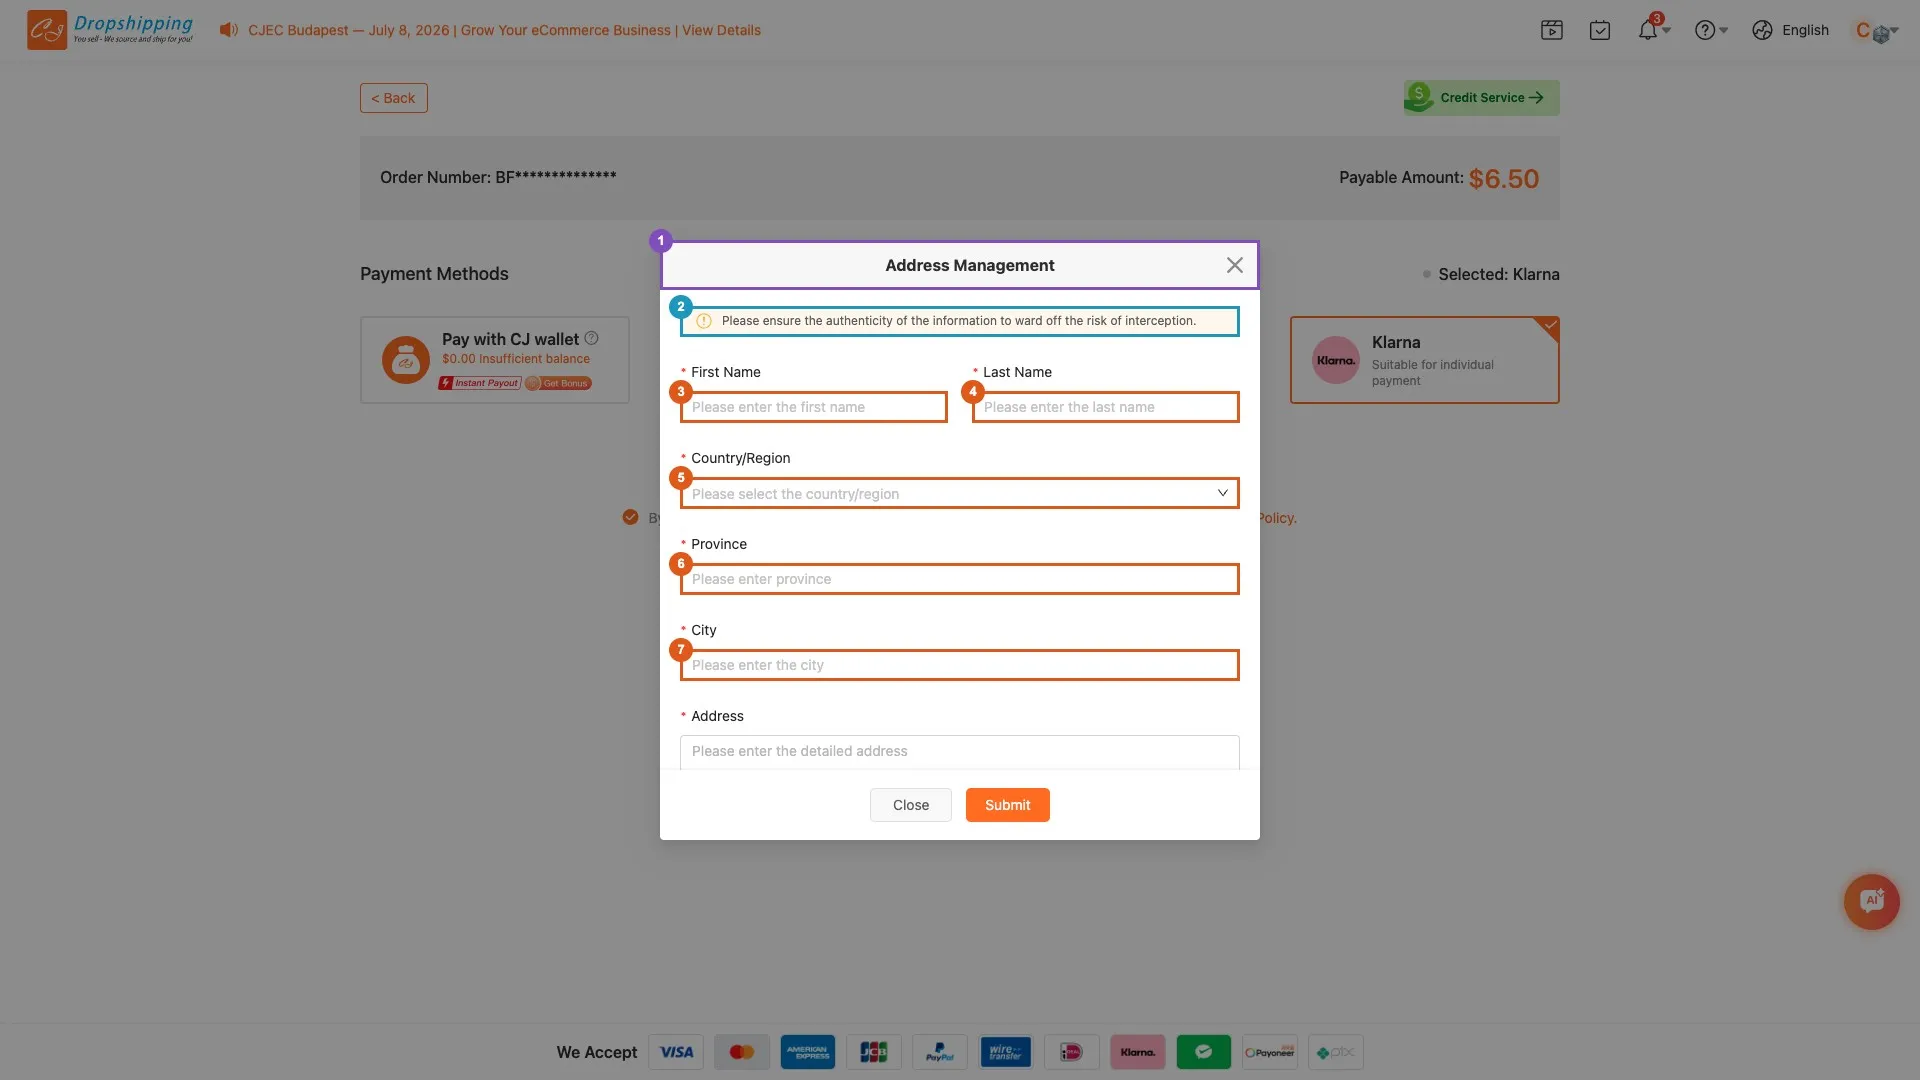1920x1080 pixels.
Task: Go back with the Back button
Action: [x=394, y=98]
